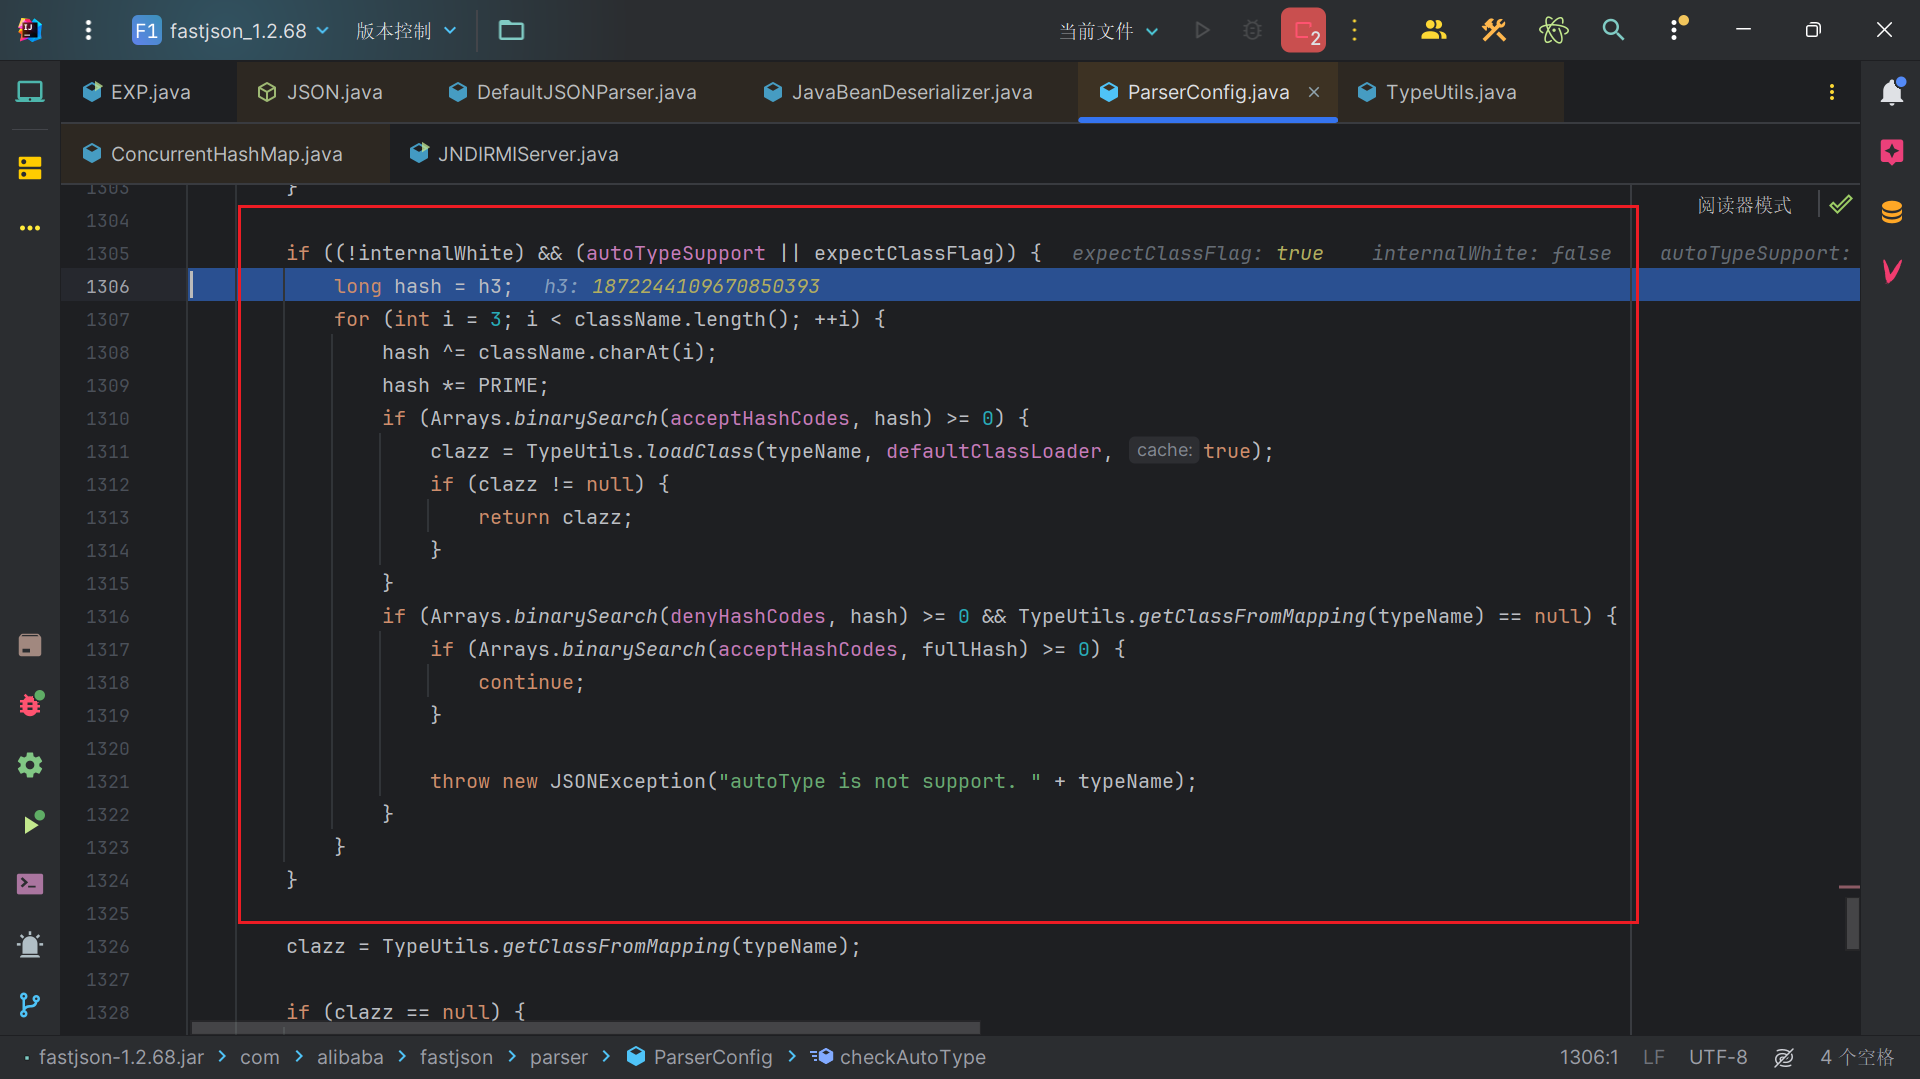Click the red stop button with badge 2
This screenshot has height=1079, width=1920.
[1303, 30]
